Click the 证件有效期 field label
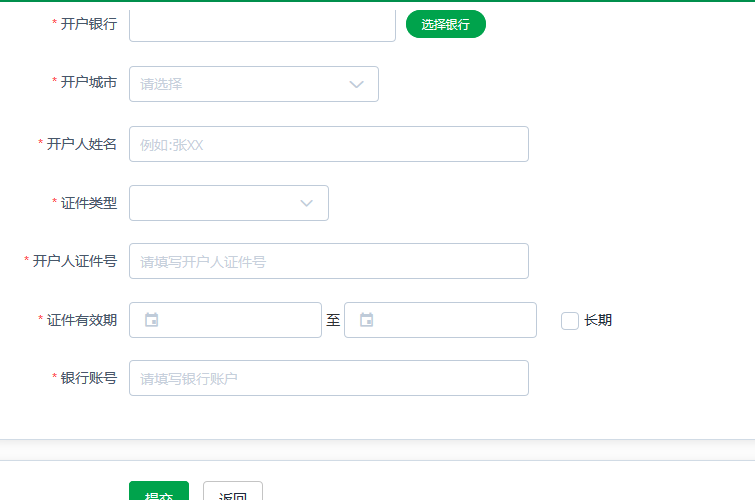The height and width of the screenshot is (503, 755). 82,320
